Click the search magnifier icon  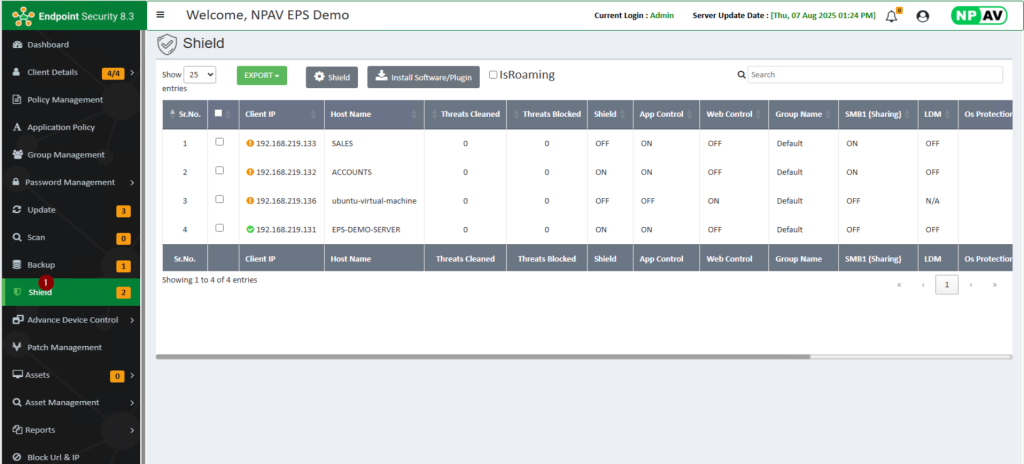[741, 75]
